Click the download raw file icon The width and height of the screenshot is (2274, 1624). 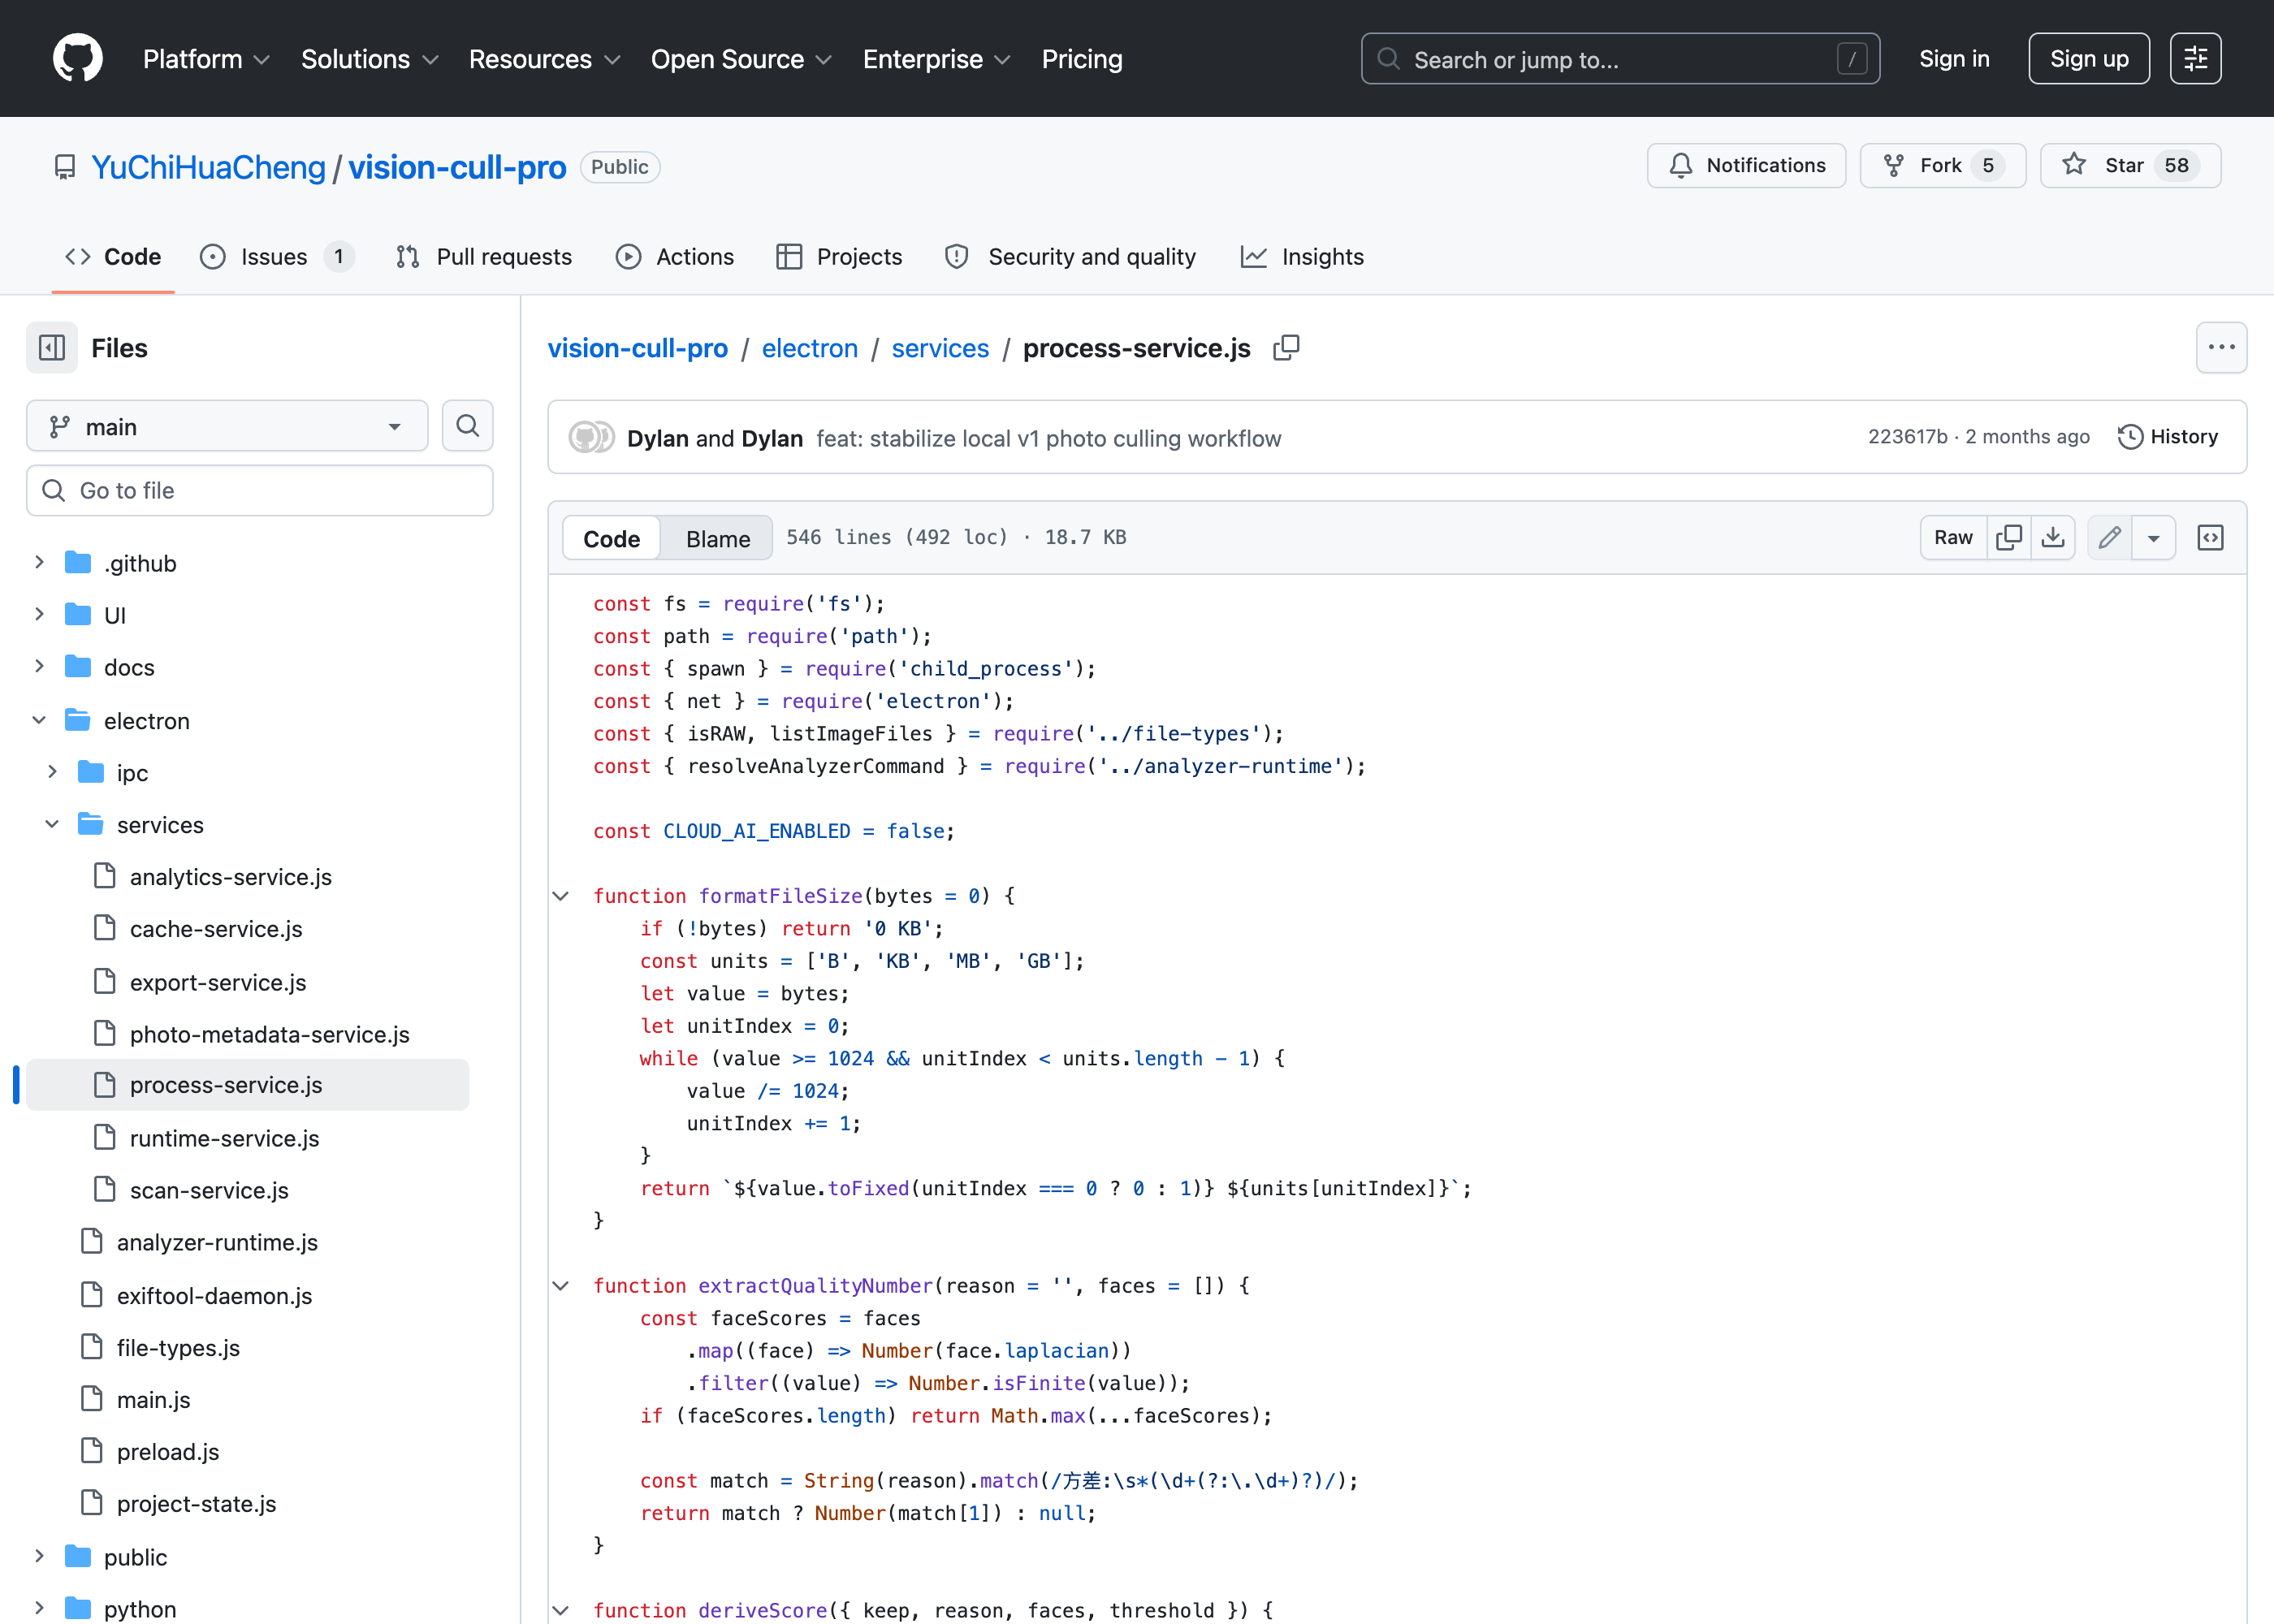point(2053,538)
